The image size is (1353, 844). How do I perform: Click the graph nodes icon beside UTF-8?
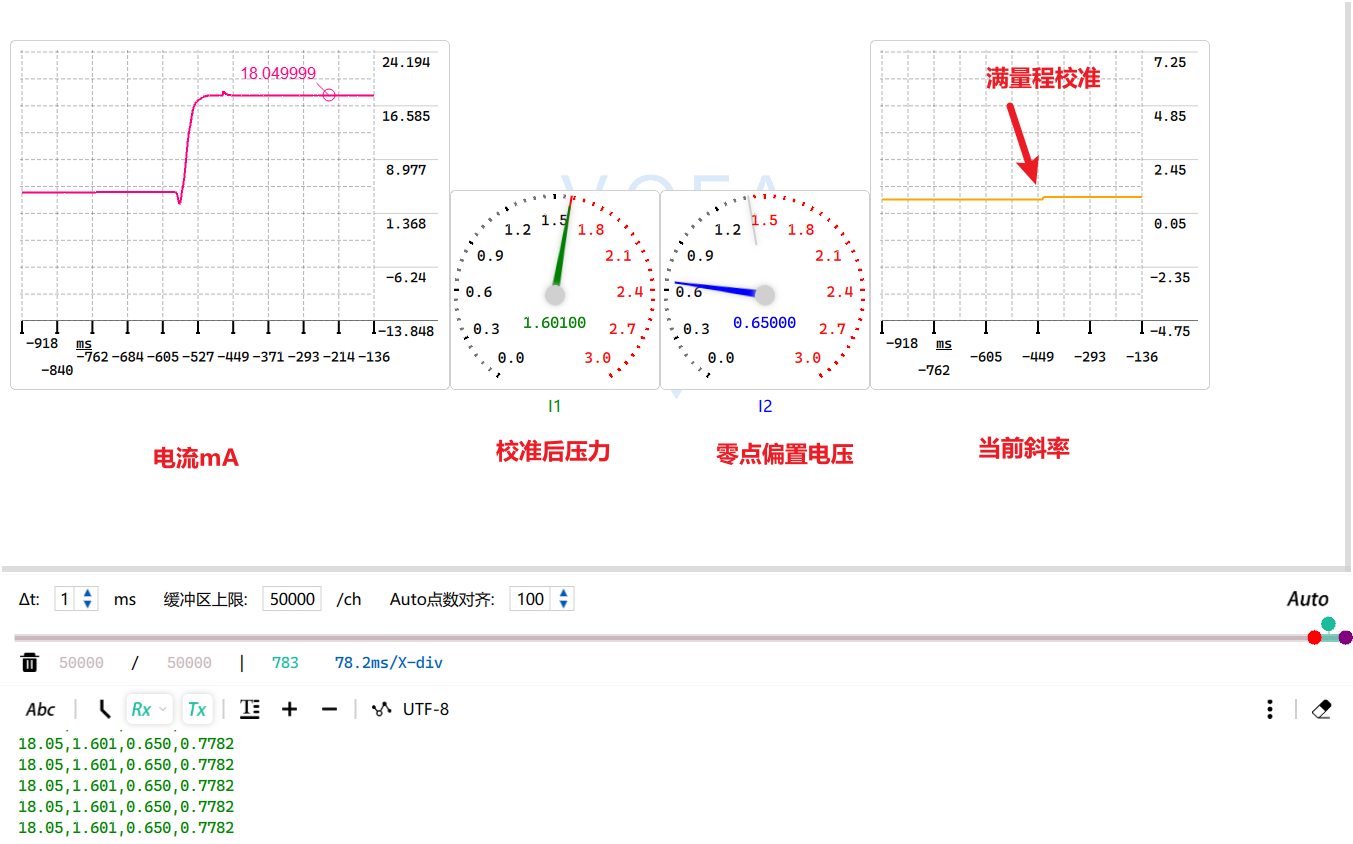[x=381, y=709]
